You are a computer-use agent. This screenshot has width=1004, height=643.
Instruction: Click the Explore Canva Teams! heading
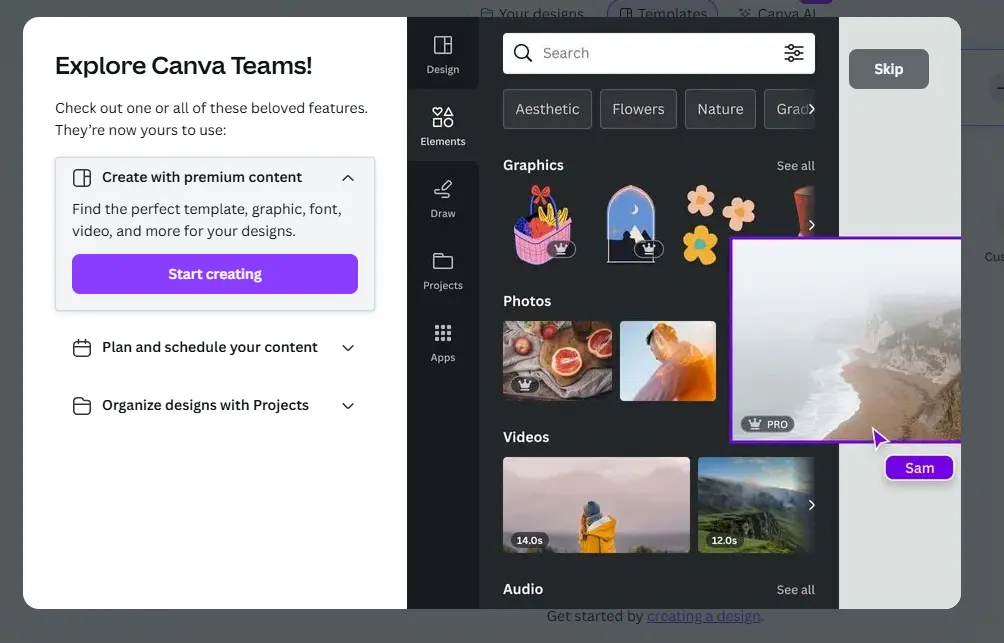coord(184,65)
